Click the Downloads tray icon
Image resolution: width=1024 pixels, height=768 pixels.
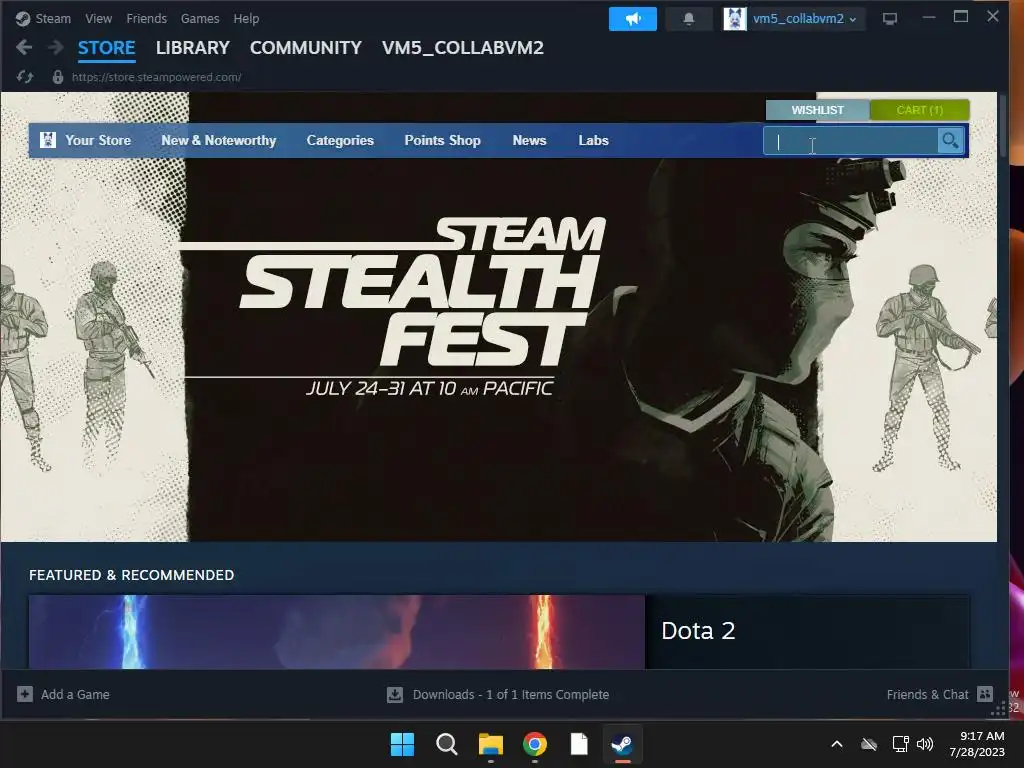pos(394,694)
